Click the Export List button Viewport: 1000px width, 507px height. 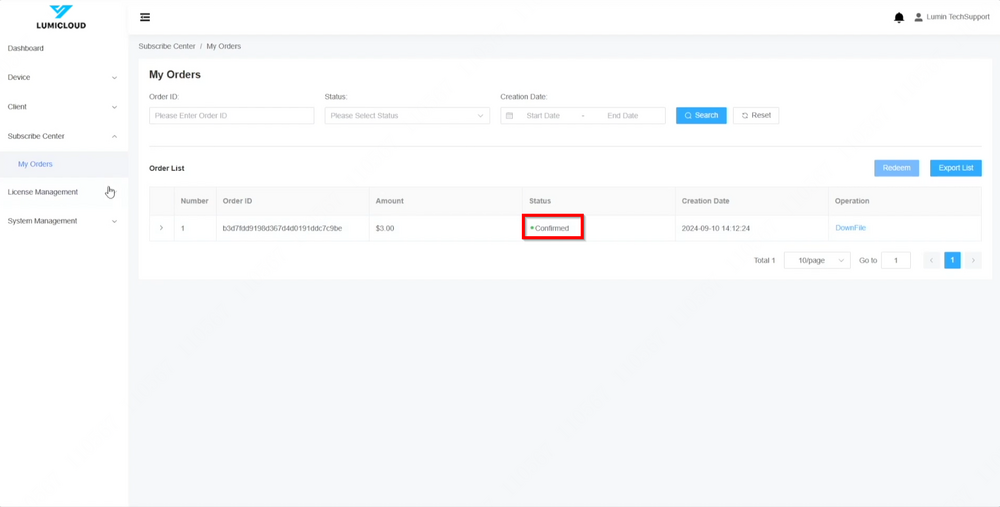pyautogui.click(x=955, y=168)
